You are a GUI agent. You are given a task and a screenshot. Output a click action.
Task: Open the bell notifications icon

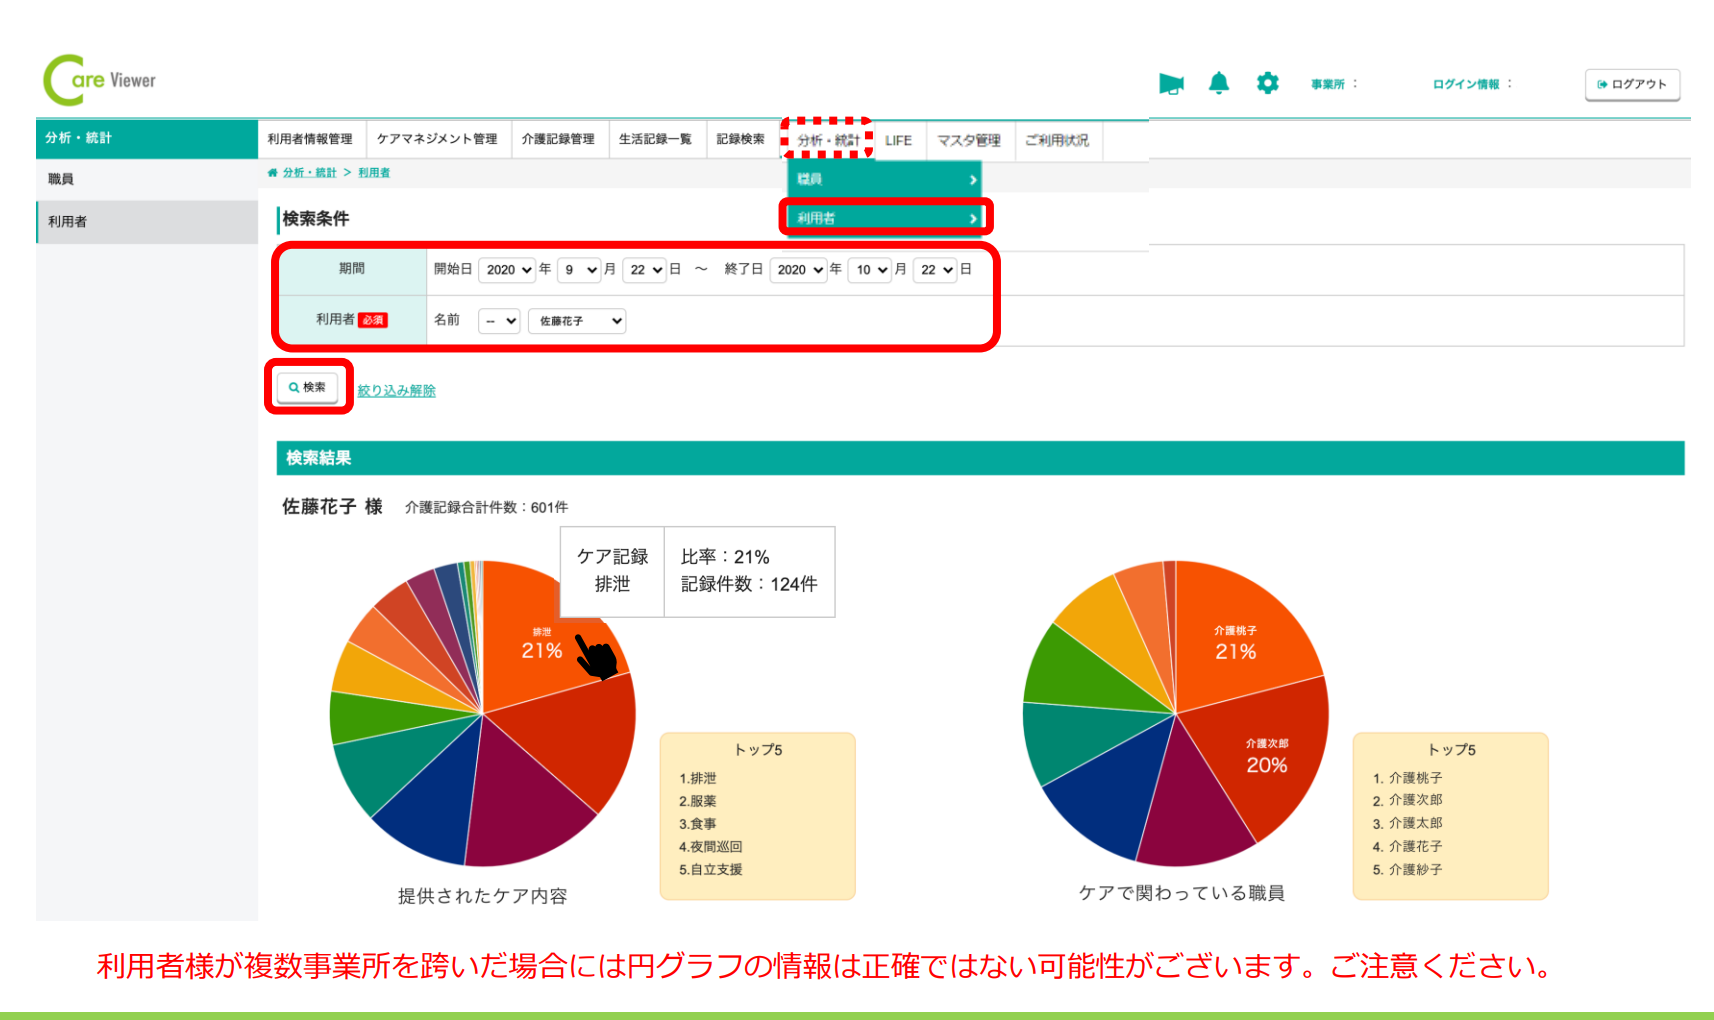tap(1218, 83)
